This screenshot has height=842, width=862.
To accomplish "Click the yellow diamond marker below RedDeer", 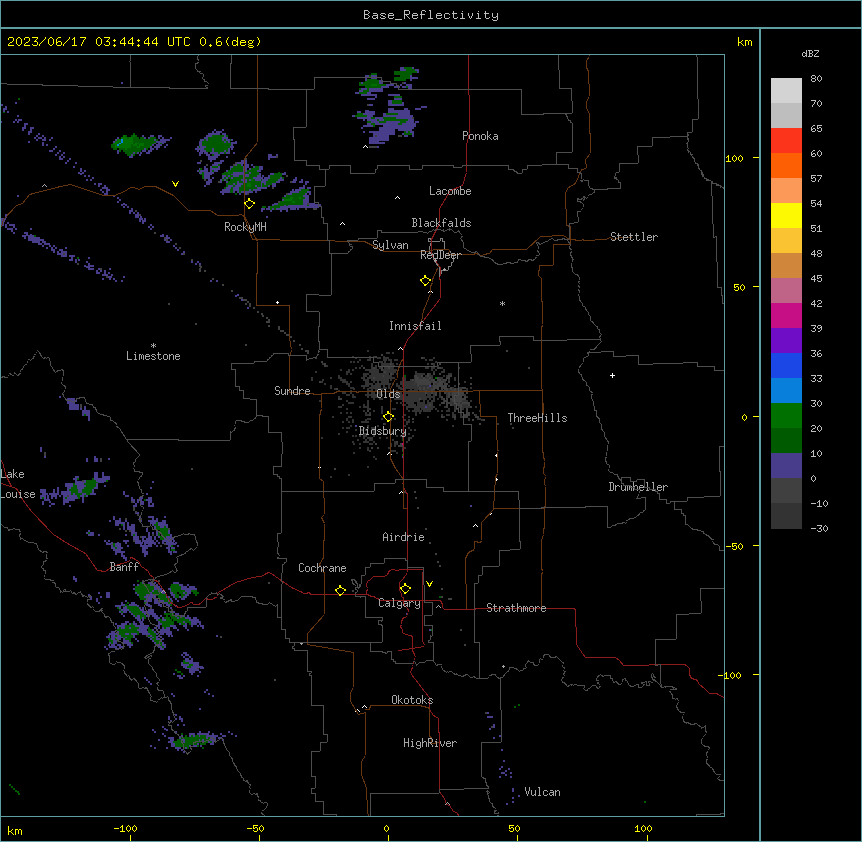I will [x=426, y=281].
